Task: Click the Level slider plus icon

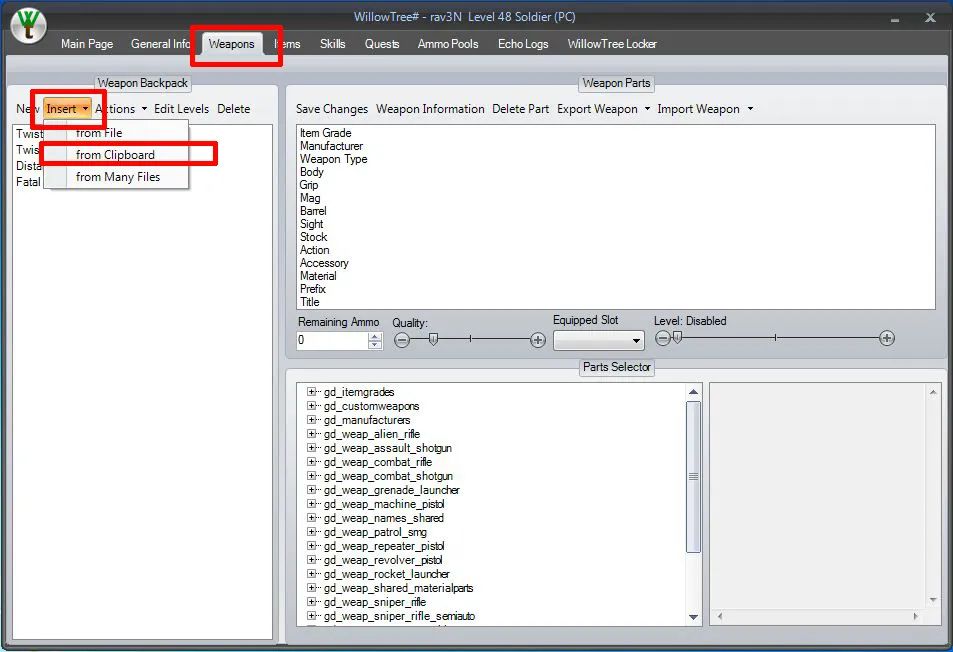Action: (887, 339)
